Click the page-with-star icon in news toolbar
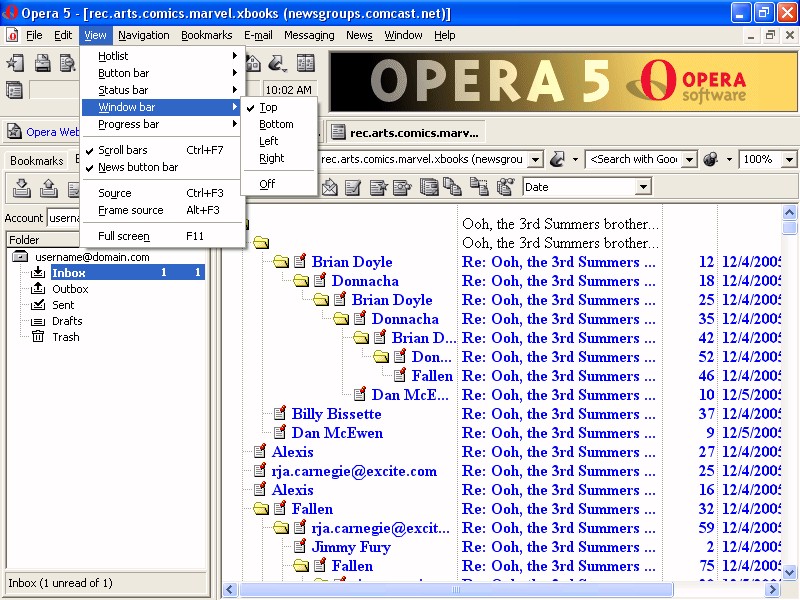 [x=378, y=187]
